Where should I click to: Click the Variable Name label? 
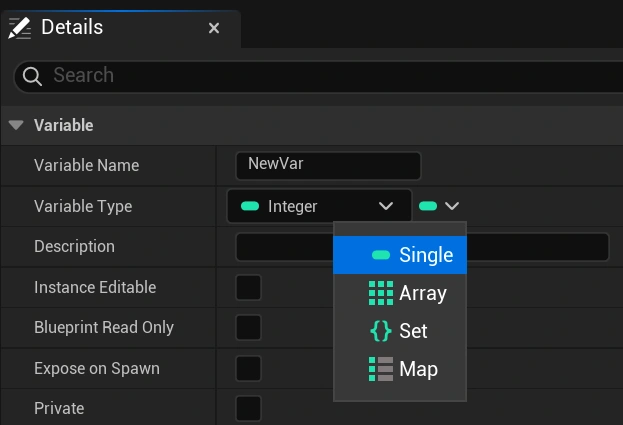pos(87,165)
